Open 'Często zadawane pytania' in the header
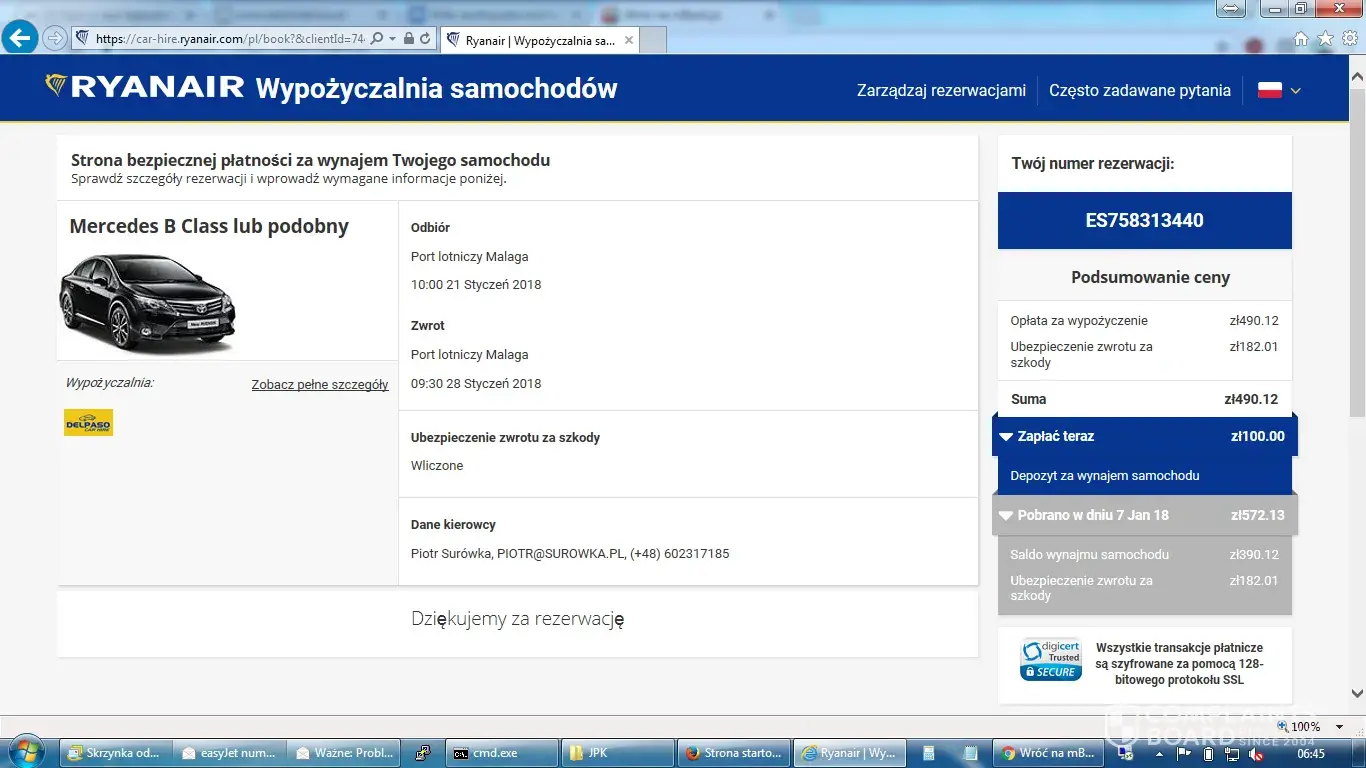The image size is (1366, 768). tap(1139, 90)
